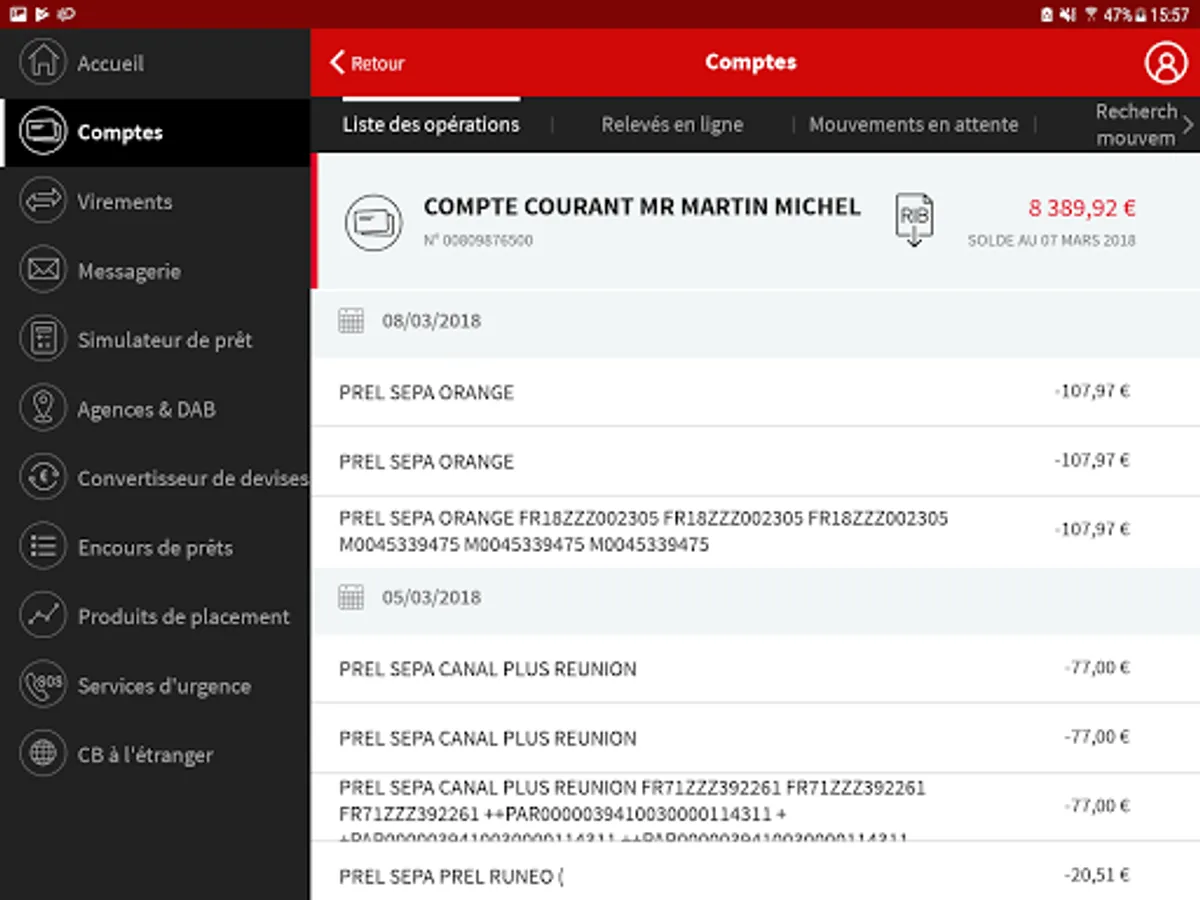This screenshot has width=1200, height=900.
Task: Open PREL SEPA ORANGE FR18ZZZ002305 detailed operation
Action: click(755, 531)
